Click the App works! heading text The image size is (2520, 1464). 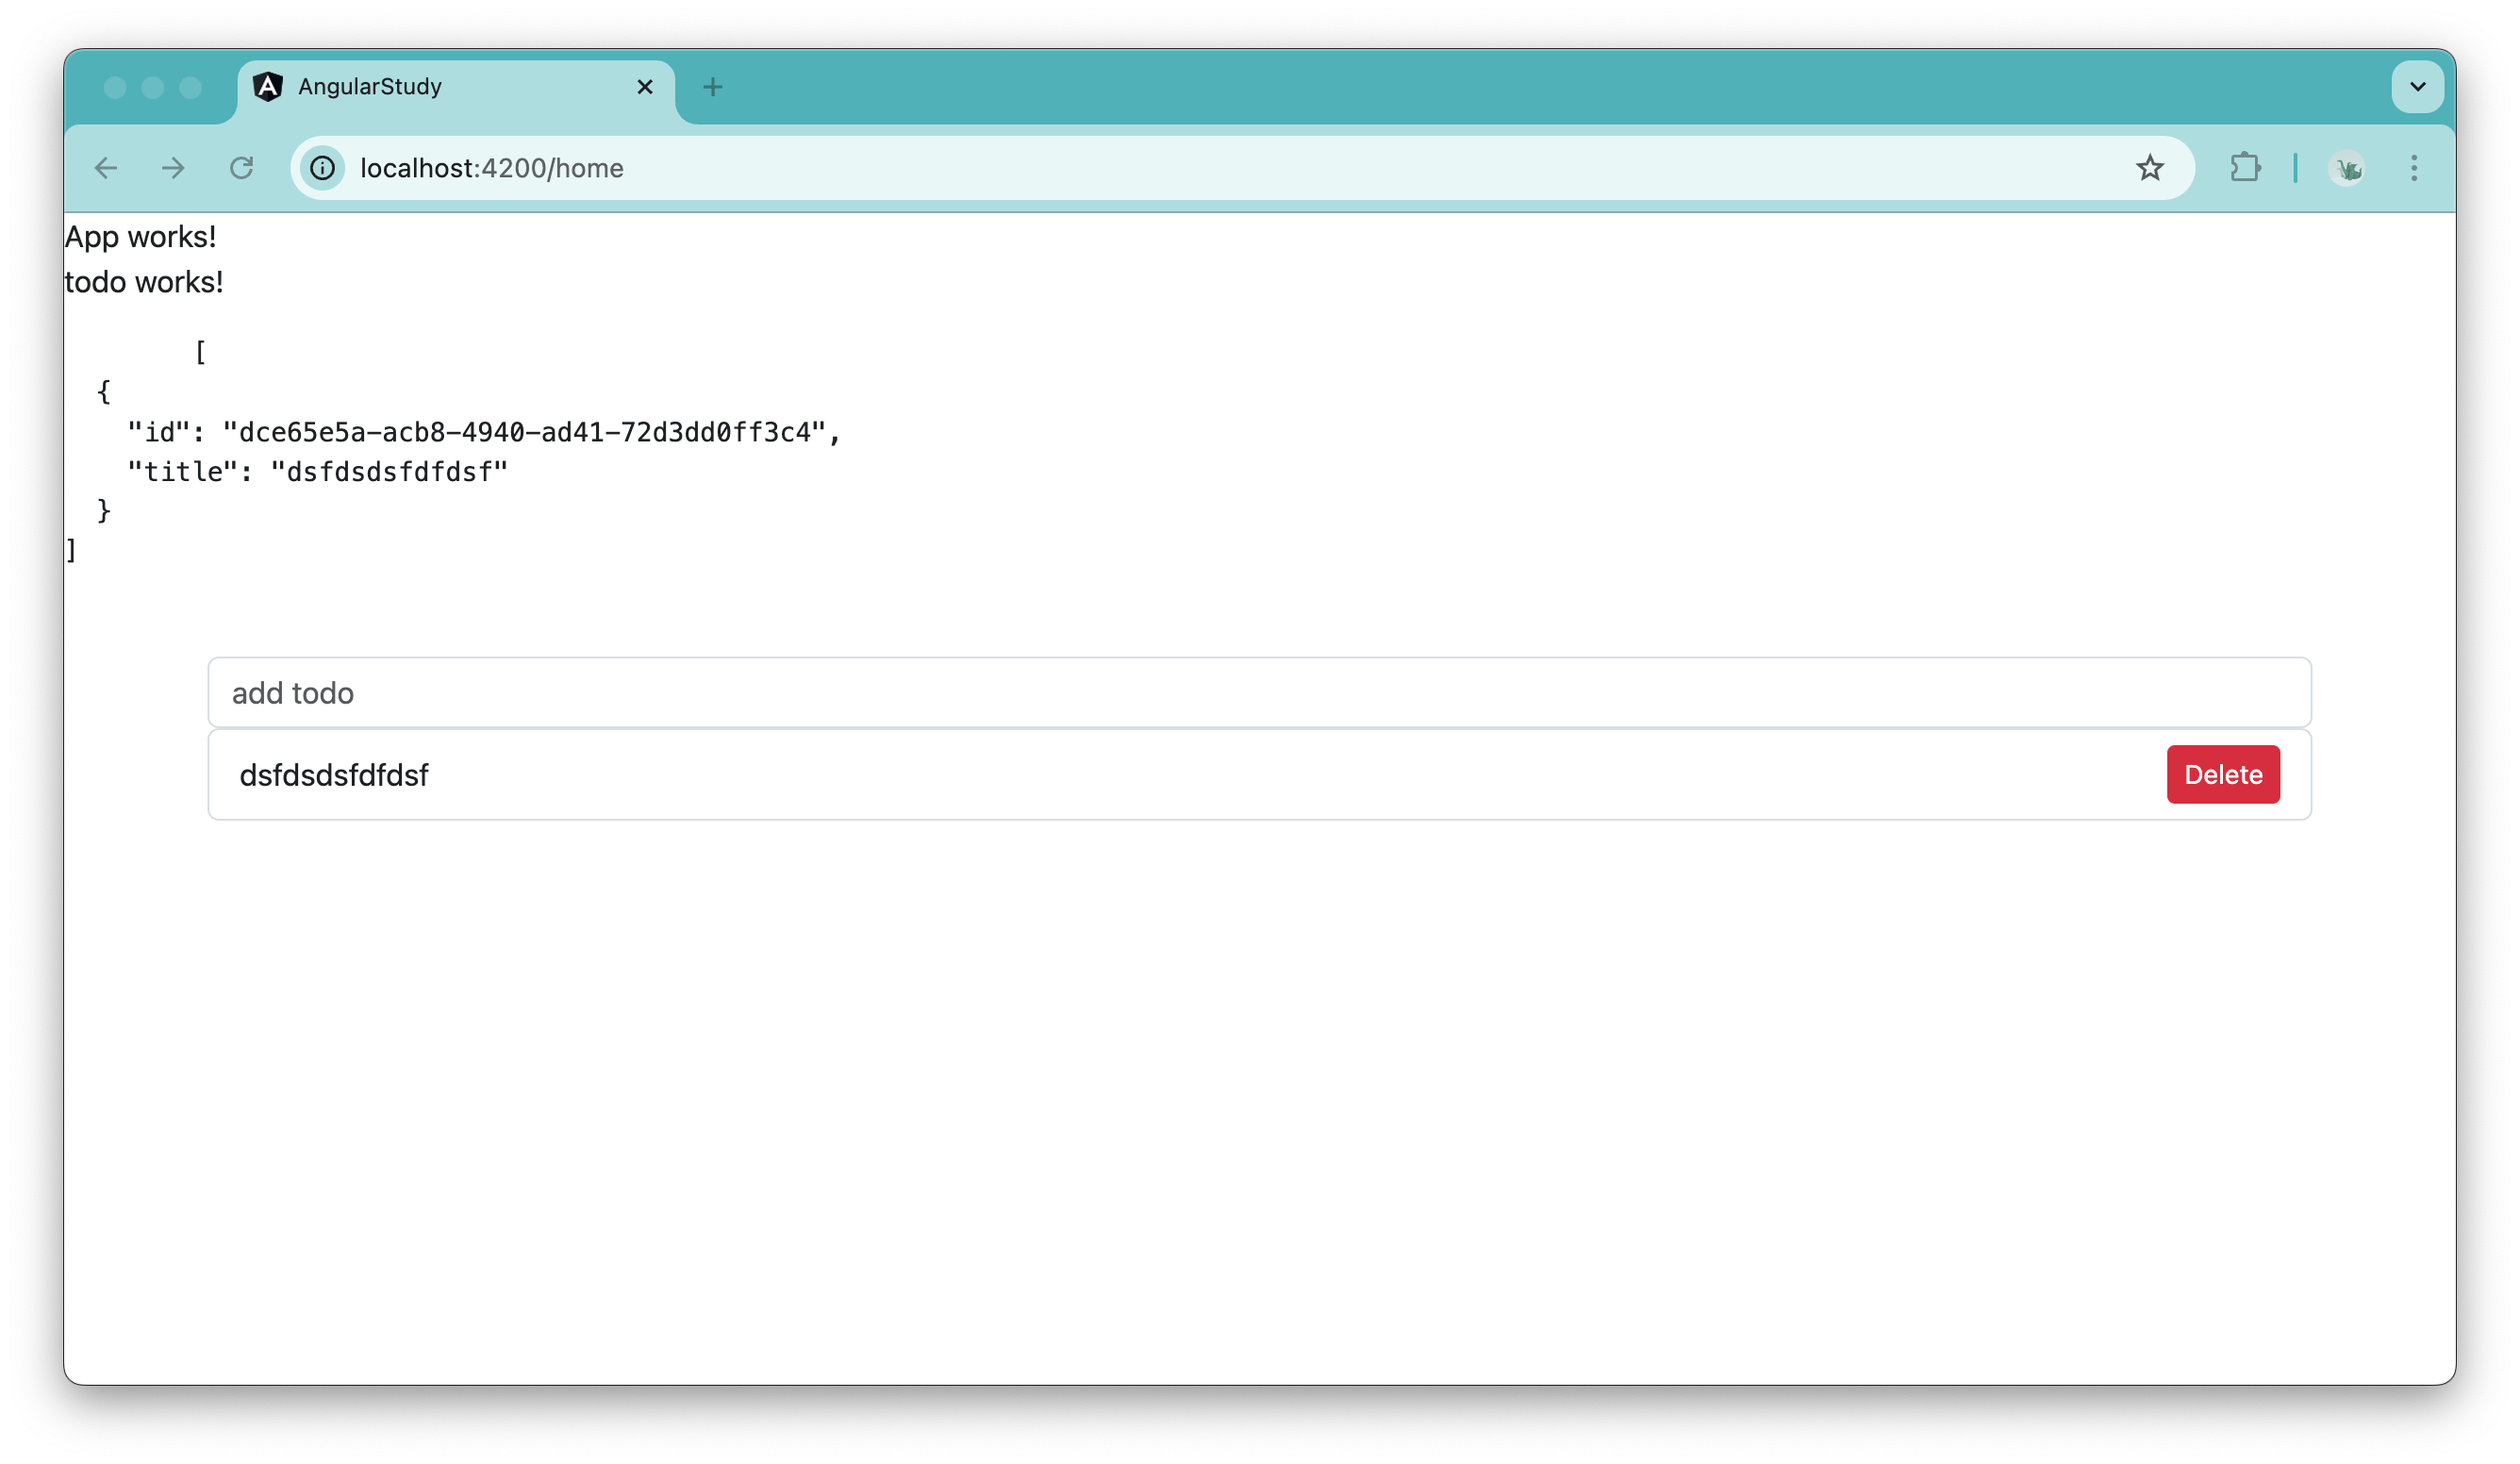(140, 236)
